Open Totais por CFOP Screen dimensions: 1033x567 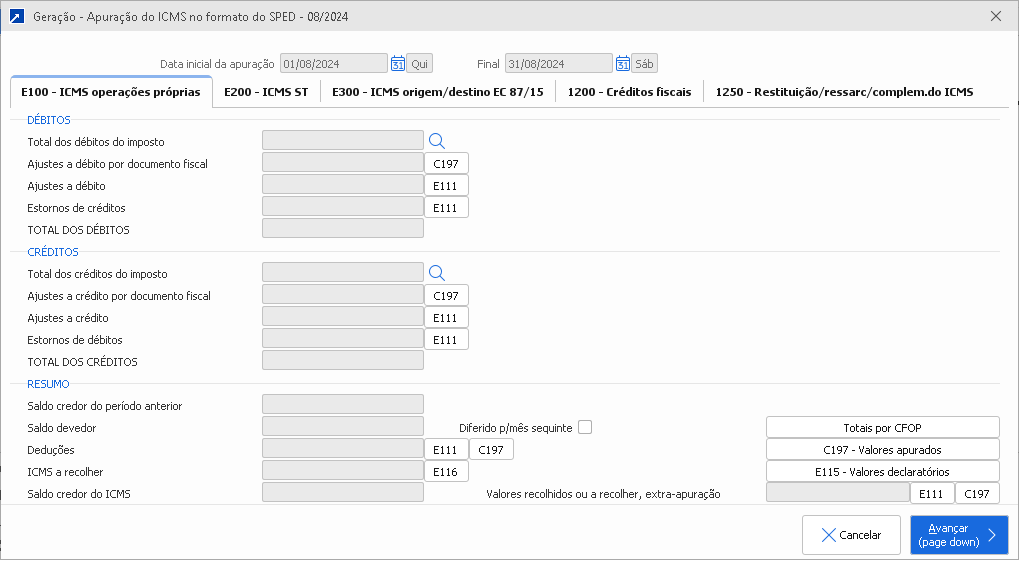(882, 428)
